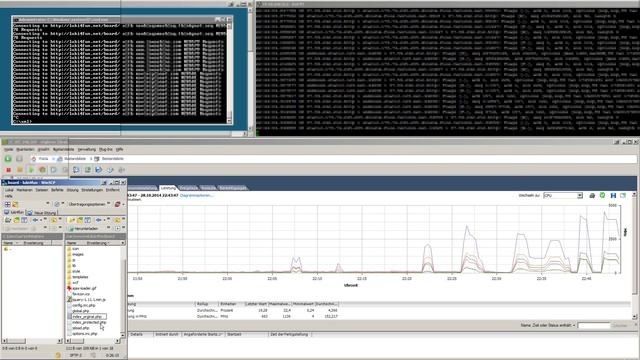Select the images folder in WinSCP remote panel
Image resolution: width=640 pixels, height=360 pixels.
78,254
